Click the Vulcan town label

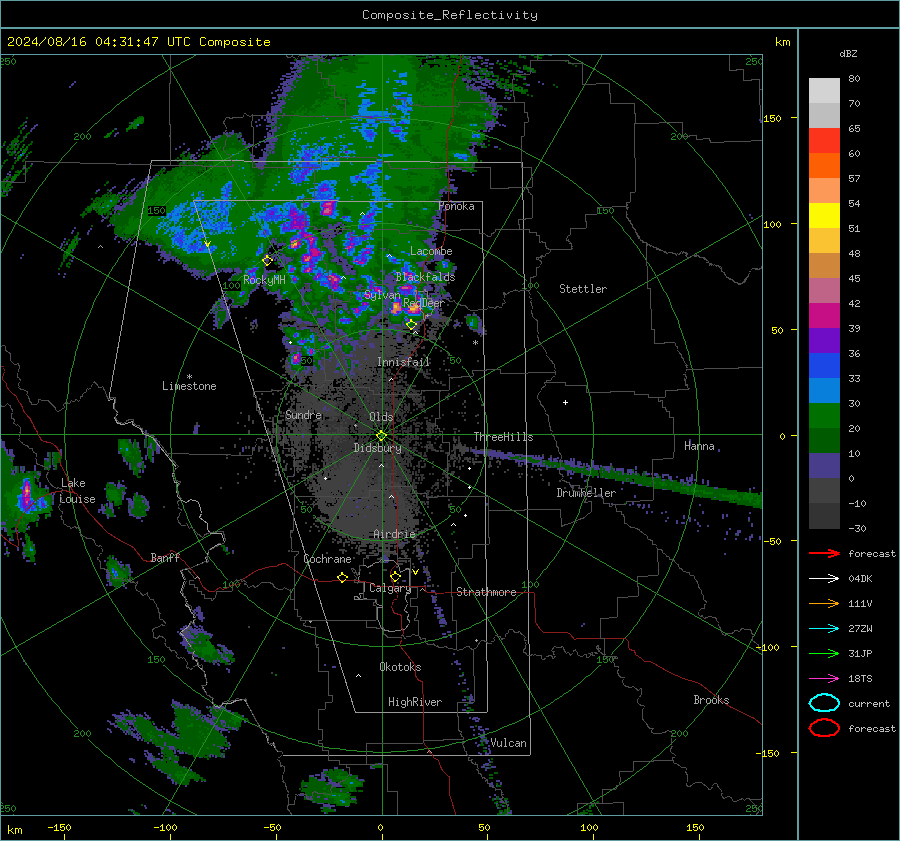click(508, 743)
